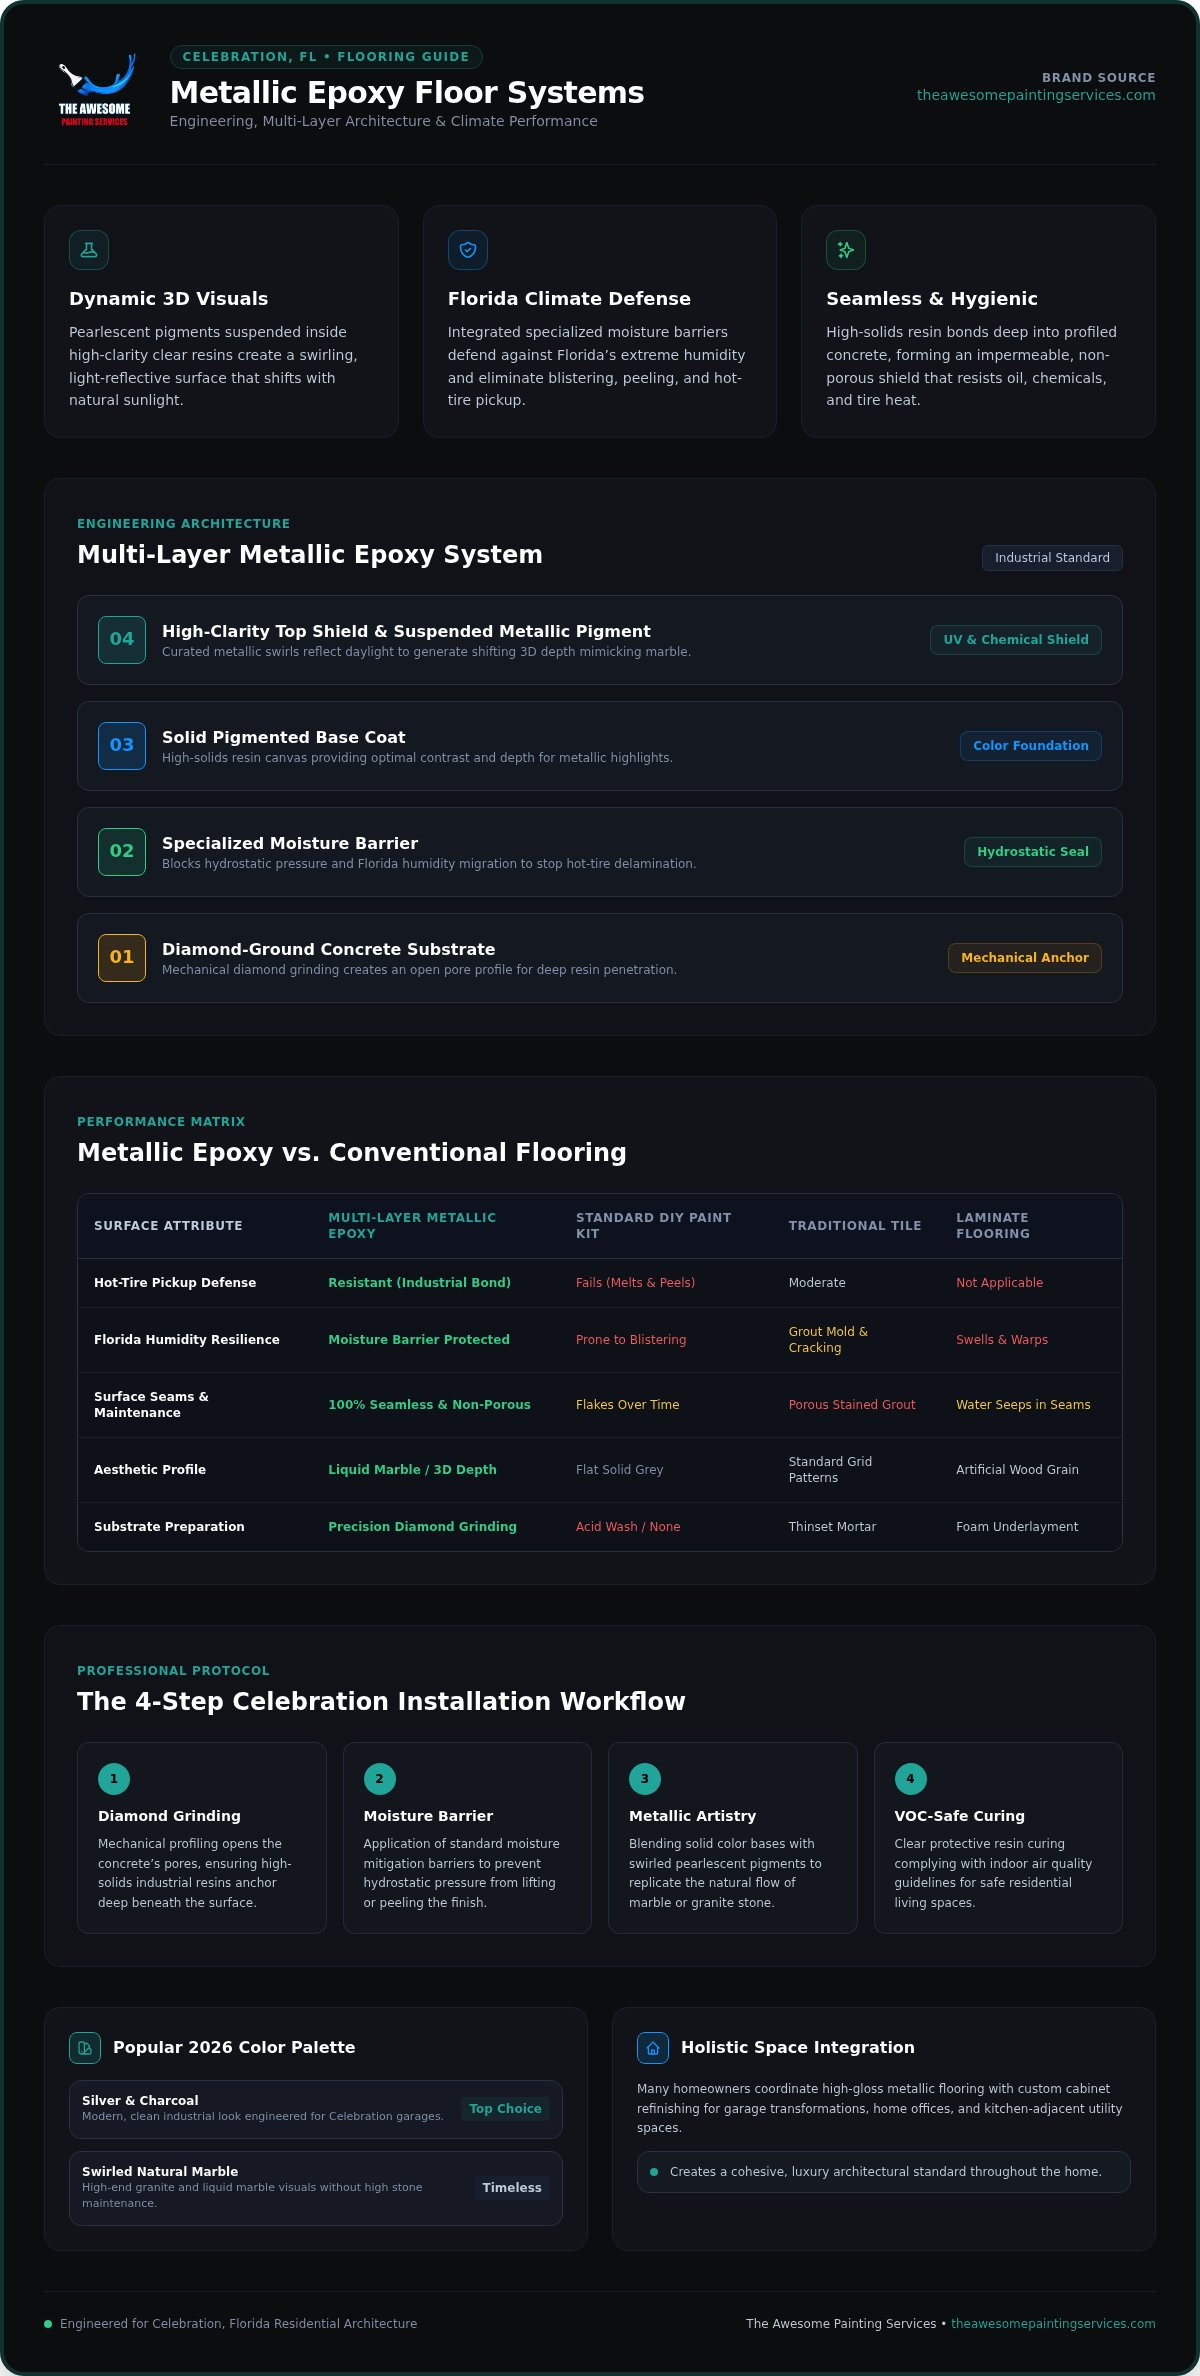Click the Porous Stained Grout cell
Viewport: 1200px width, 2376px height.
coord(852,1405)
